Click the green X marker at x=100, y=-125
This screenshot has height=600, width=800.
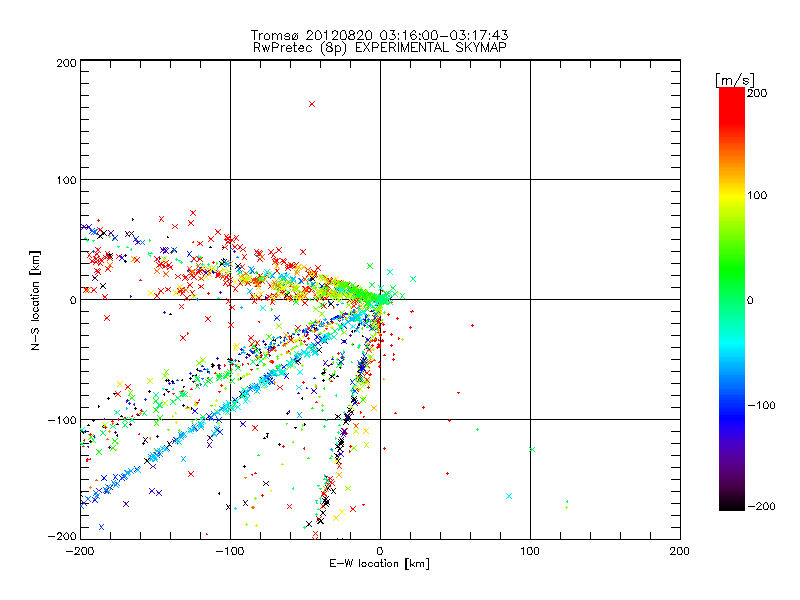click(532, 449)
